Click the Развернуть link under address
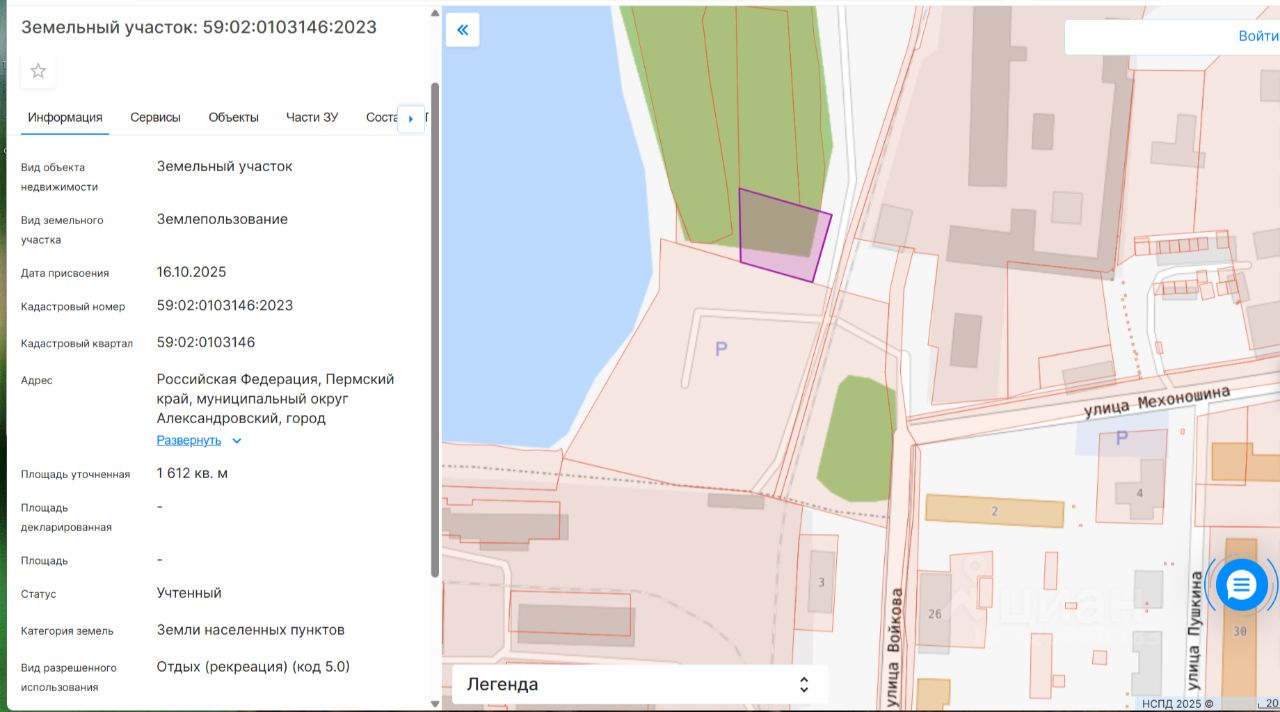This screenshot has width=1280, height=712. [x=188, y=441]
